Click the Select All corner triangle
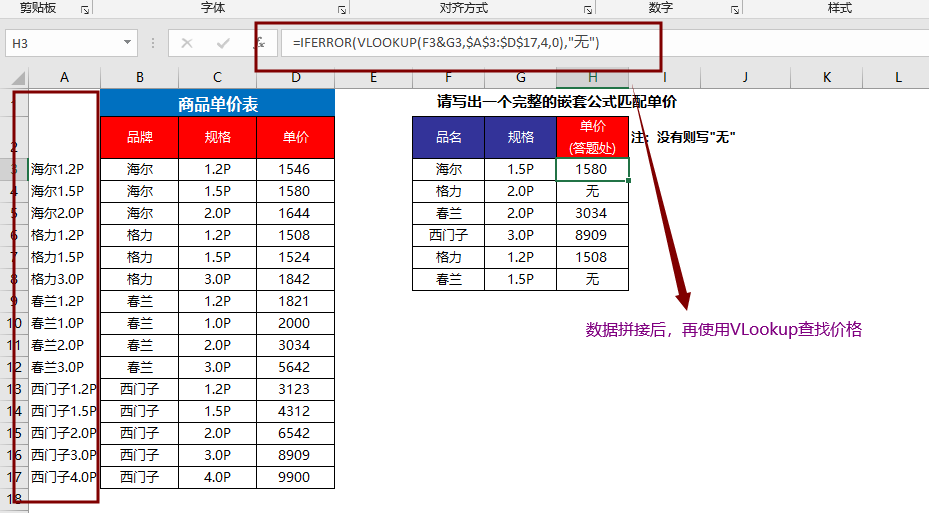This screenshot has width=929, height=513. 18,78
